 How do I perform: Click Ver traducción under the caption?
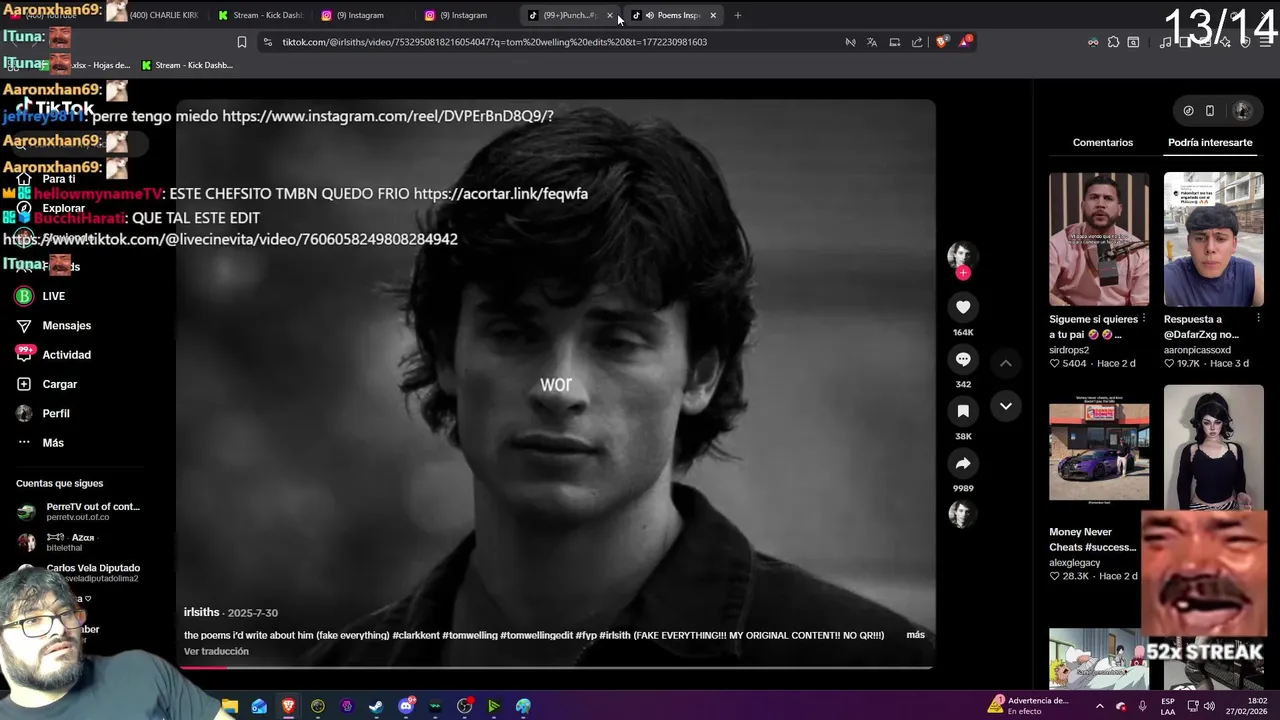(x=216, y=651)
